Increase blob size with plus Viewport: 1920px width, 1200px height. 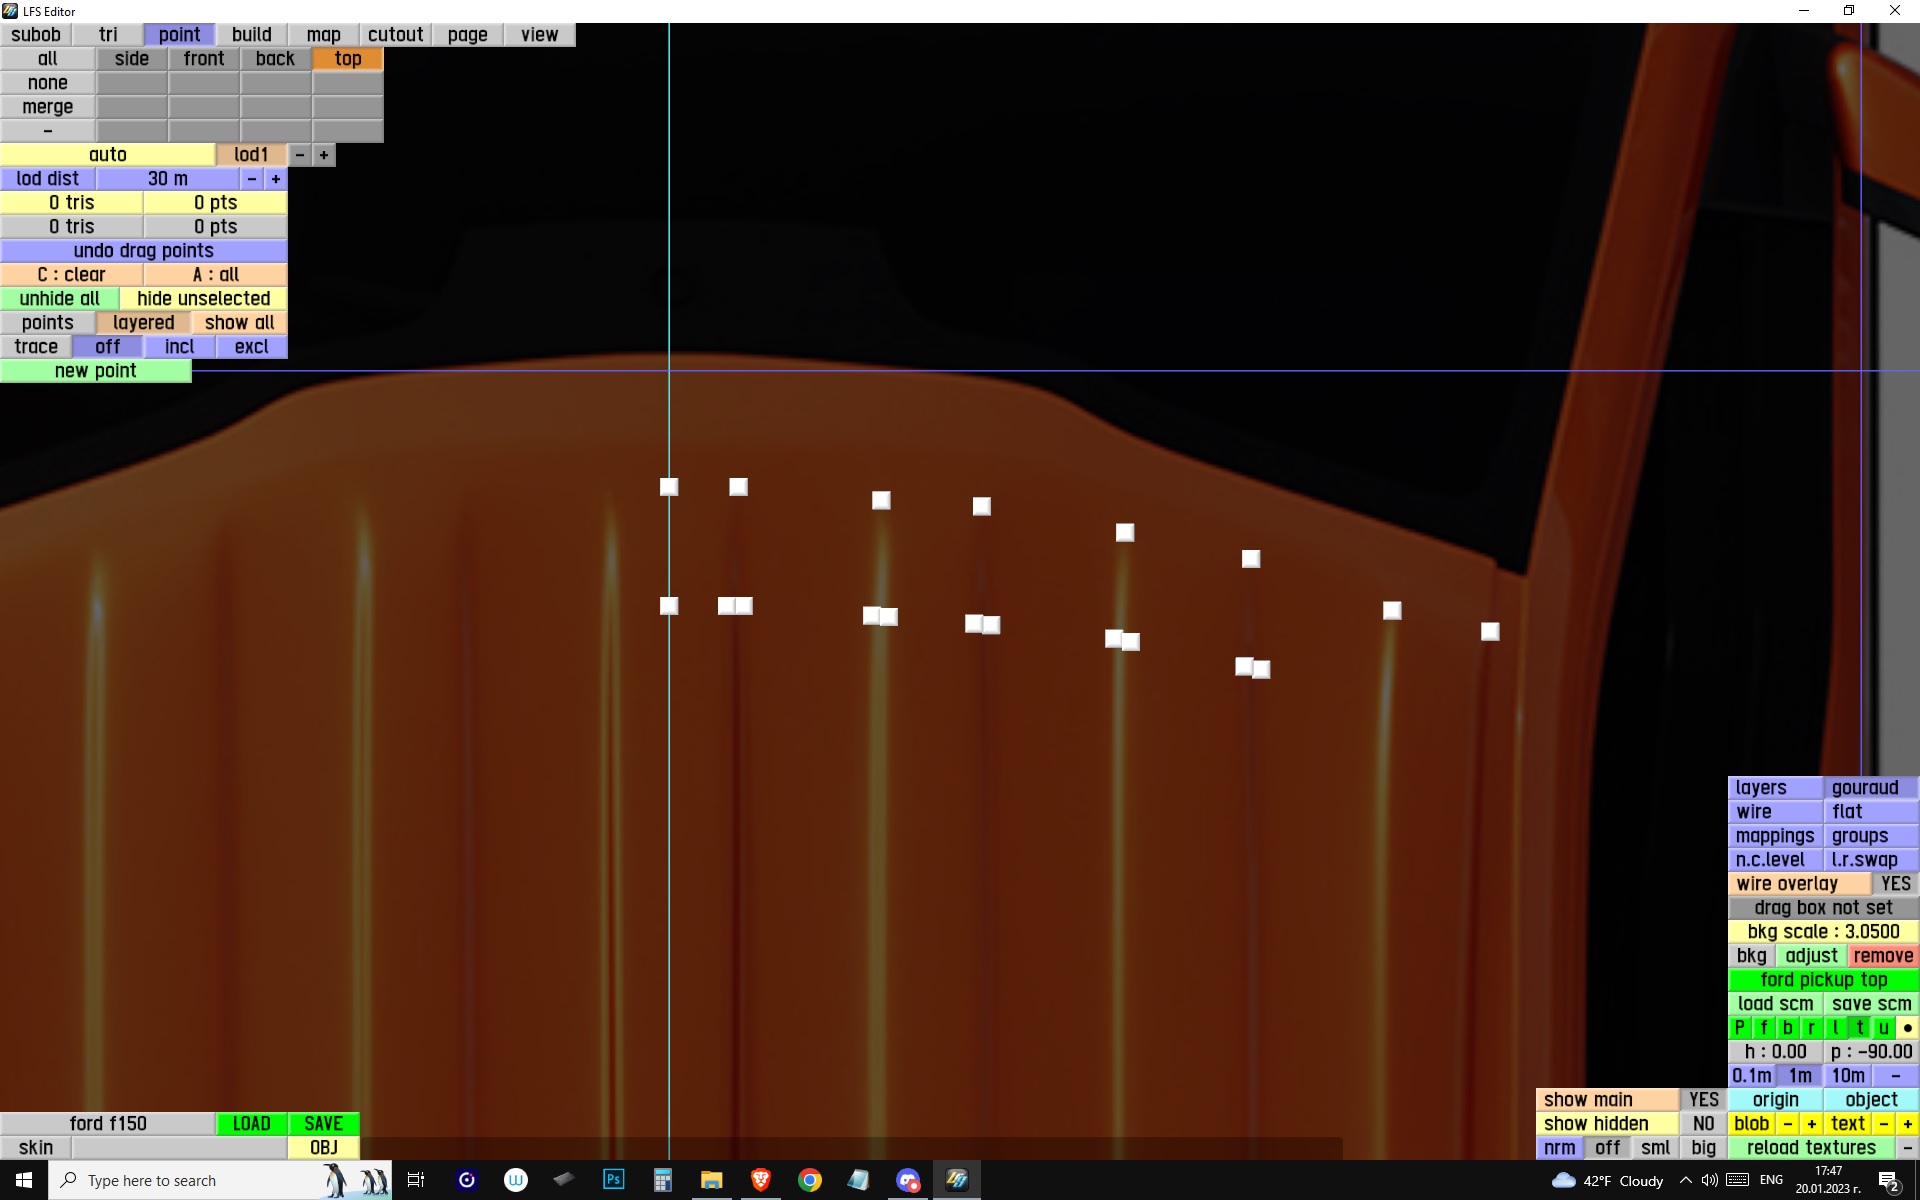click(x=1811, y=1123)
